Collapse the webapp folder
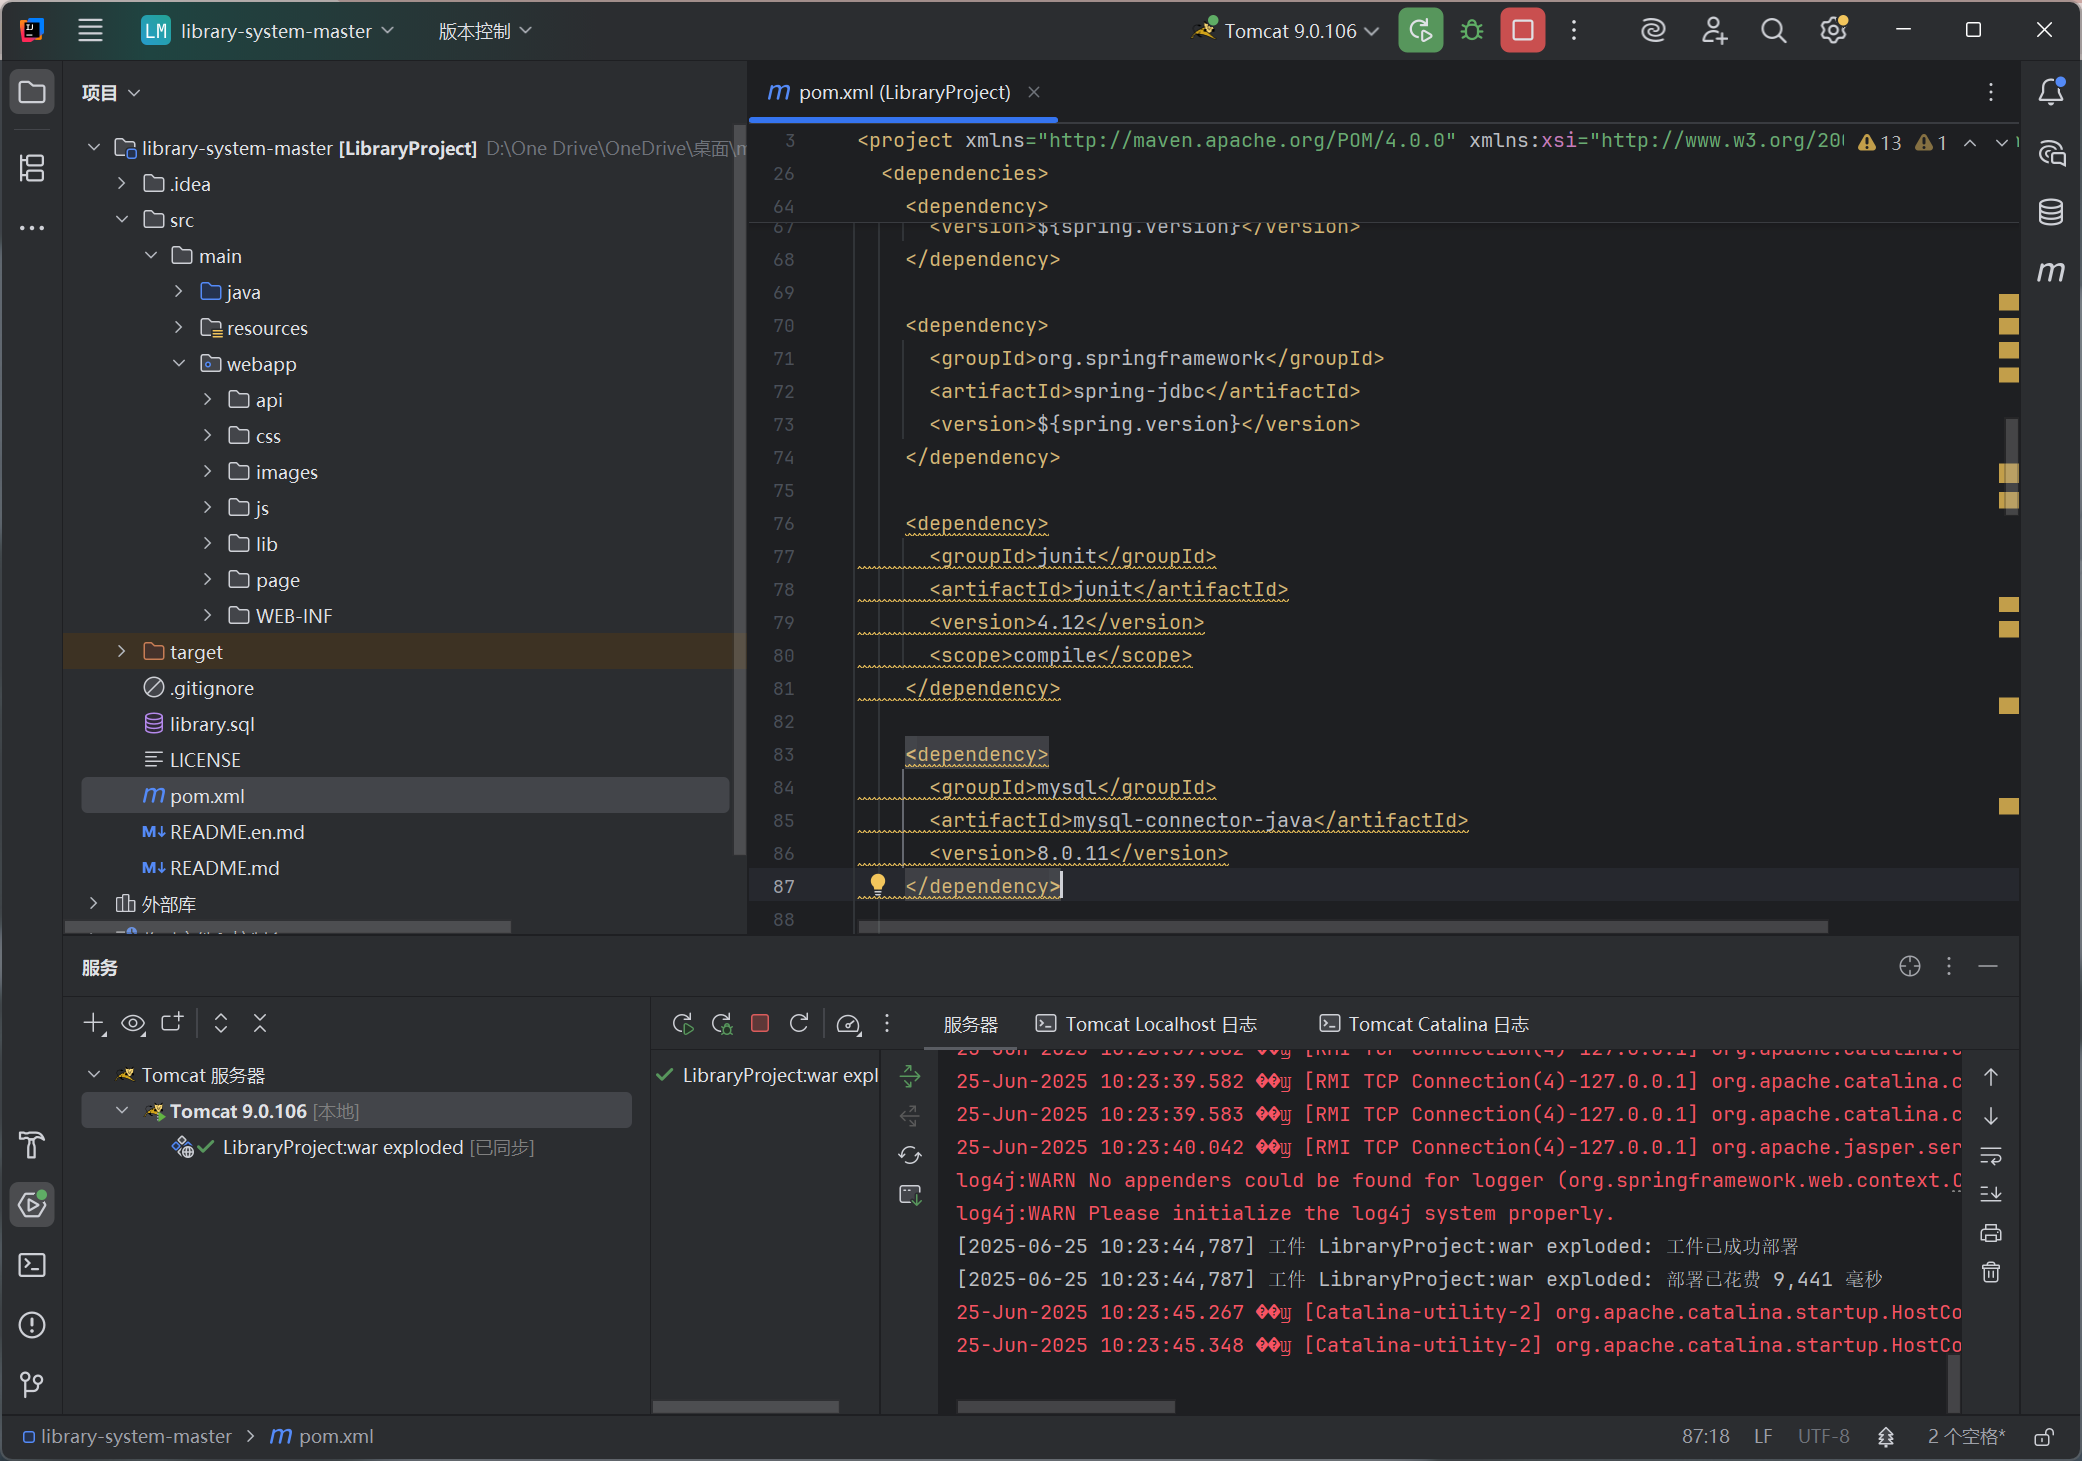This screenshot has width=2082, height=1461. tap(179, 364)
